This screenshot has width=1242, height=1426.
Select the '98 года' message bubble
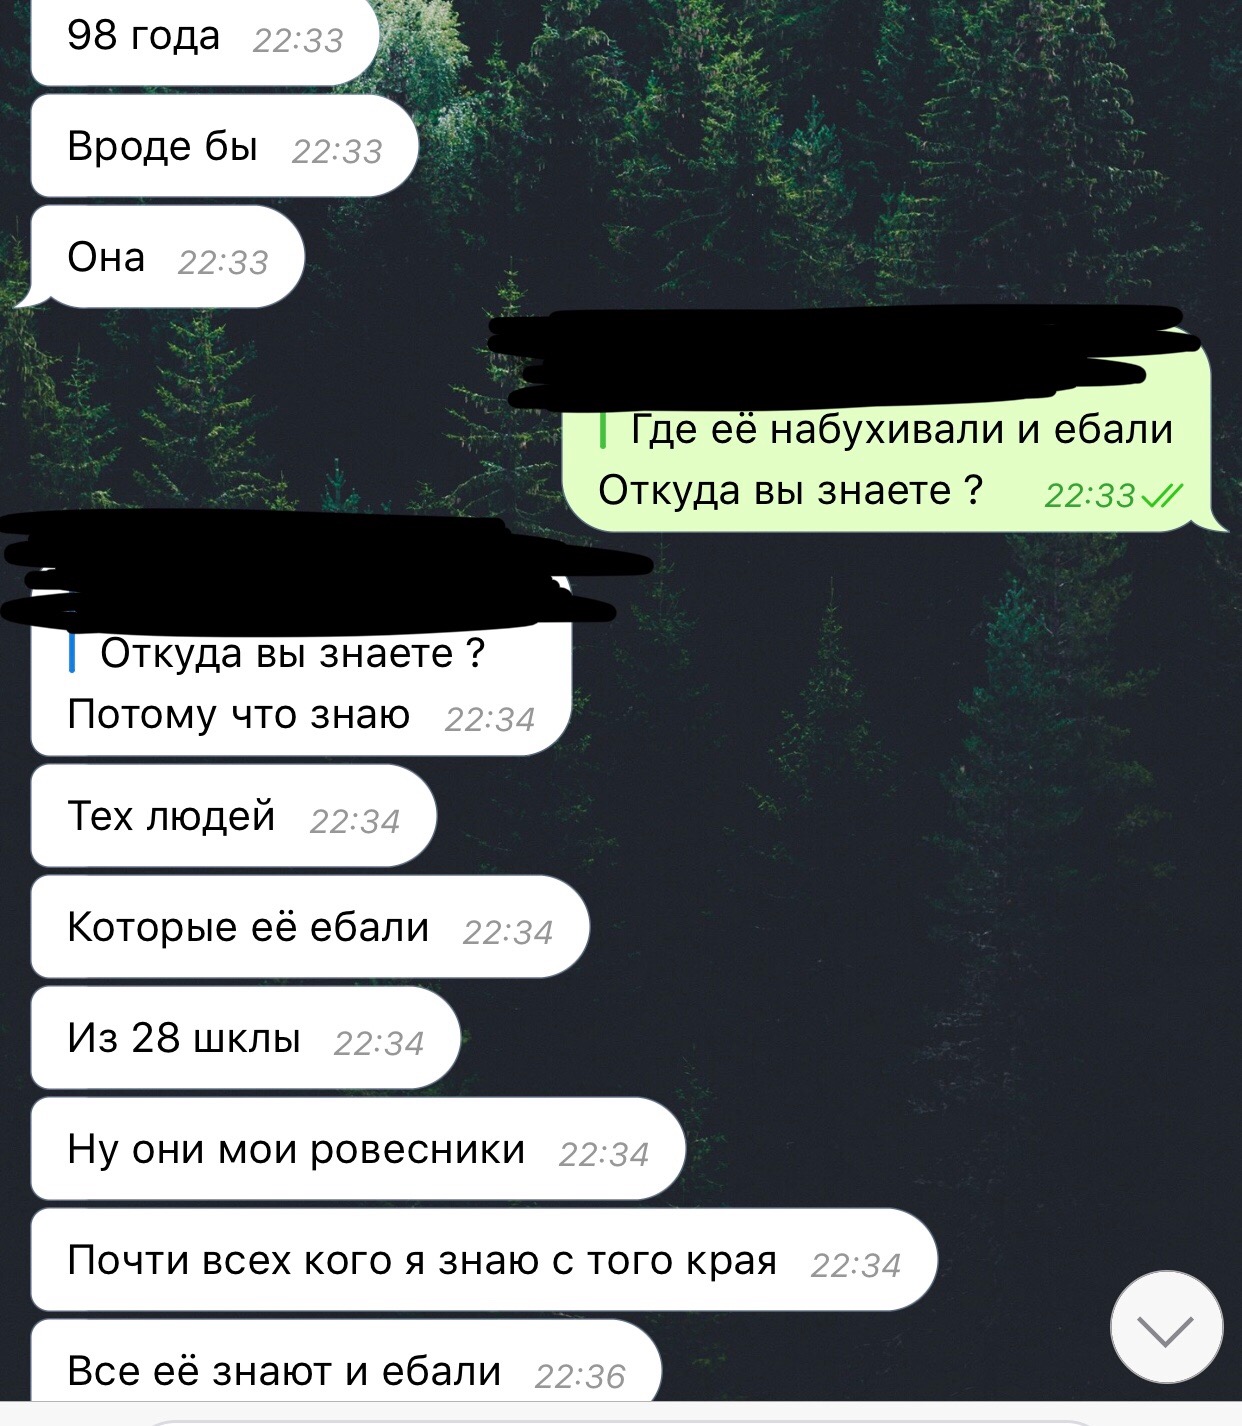click(x=205, y=38)
